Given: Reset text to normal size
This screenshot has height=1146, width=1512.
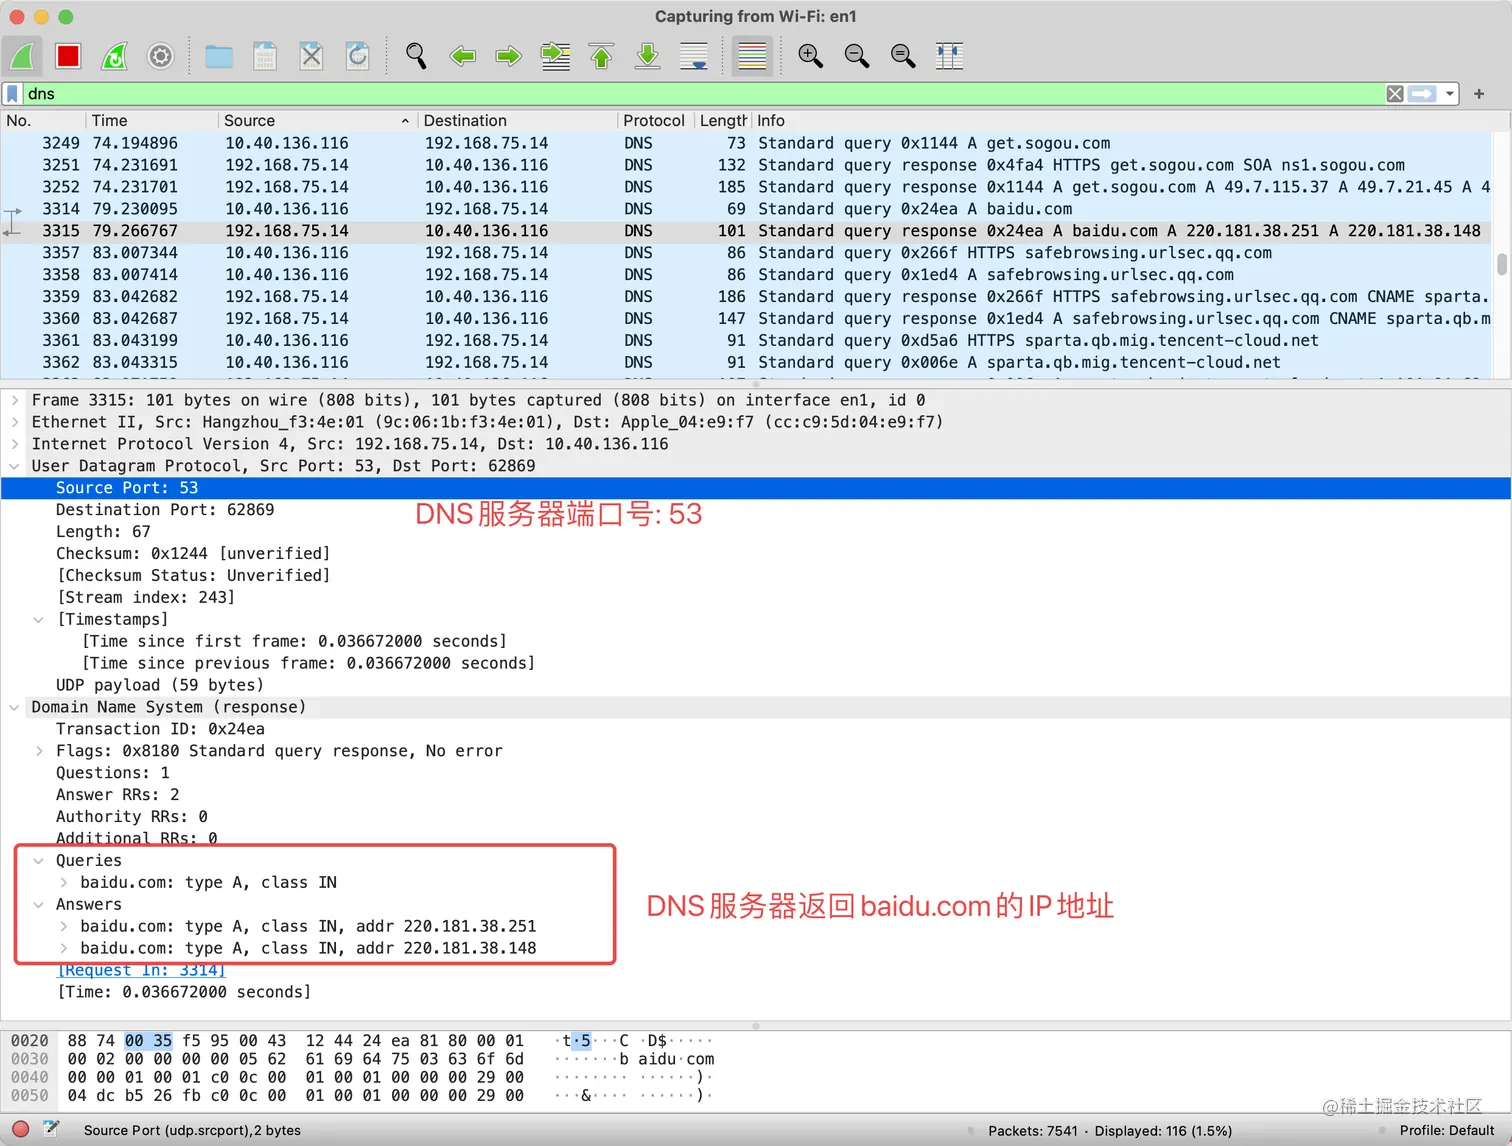Looking at the screenshot, I should tap(902, 56).
